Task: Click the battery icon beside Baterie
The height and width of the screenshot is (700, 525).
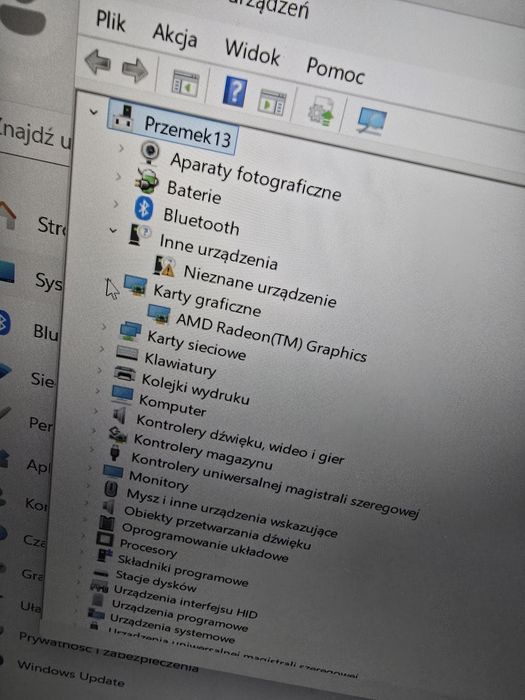Action: point(147,180)
